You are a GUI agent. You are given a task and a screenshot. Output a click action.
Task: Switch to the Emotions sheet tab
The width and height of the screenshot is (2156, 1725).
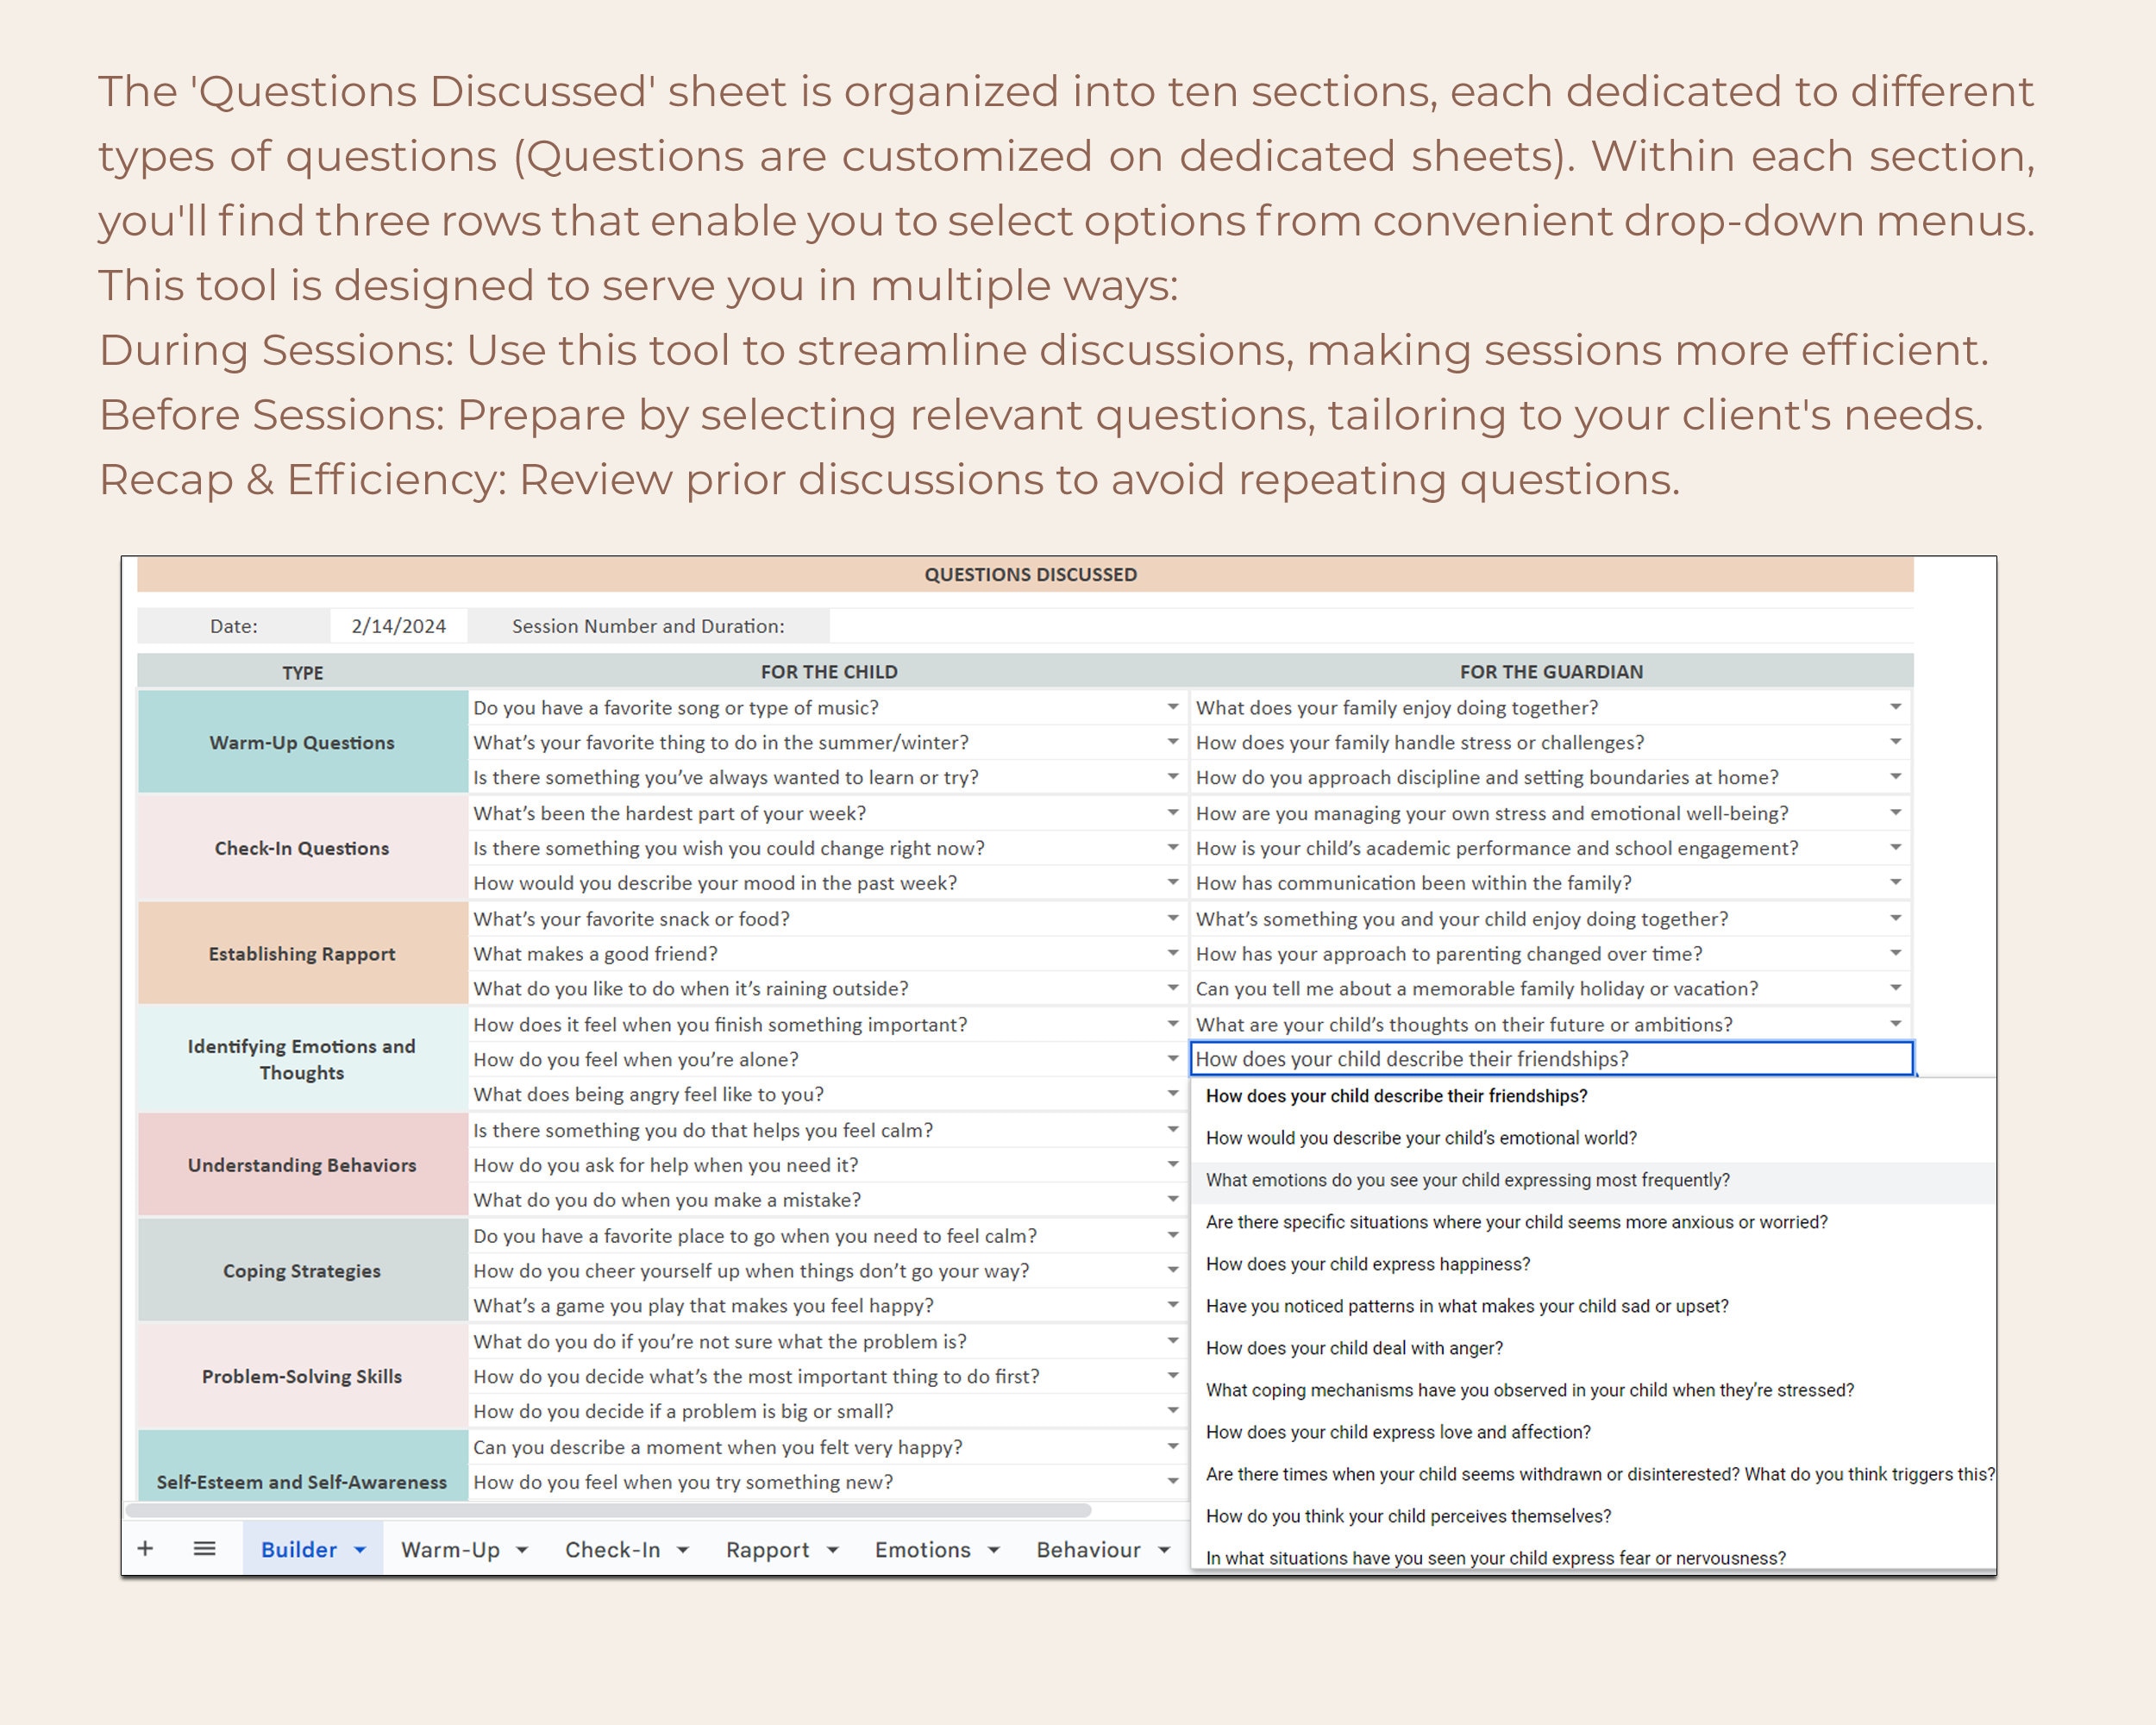point(922,1549)
